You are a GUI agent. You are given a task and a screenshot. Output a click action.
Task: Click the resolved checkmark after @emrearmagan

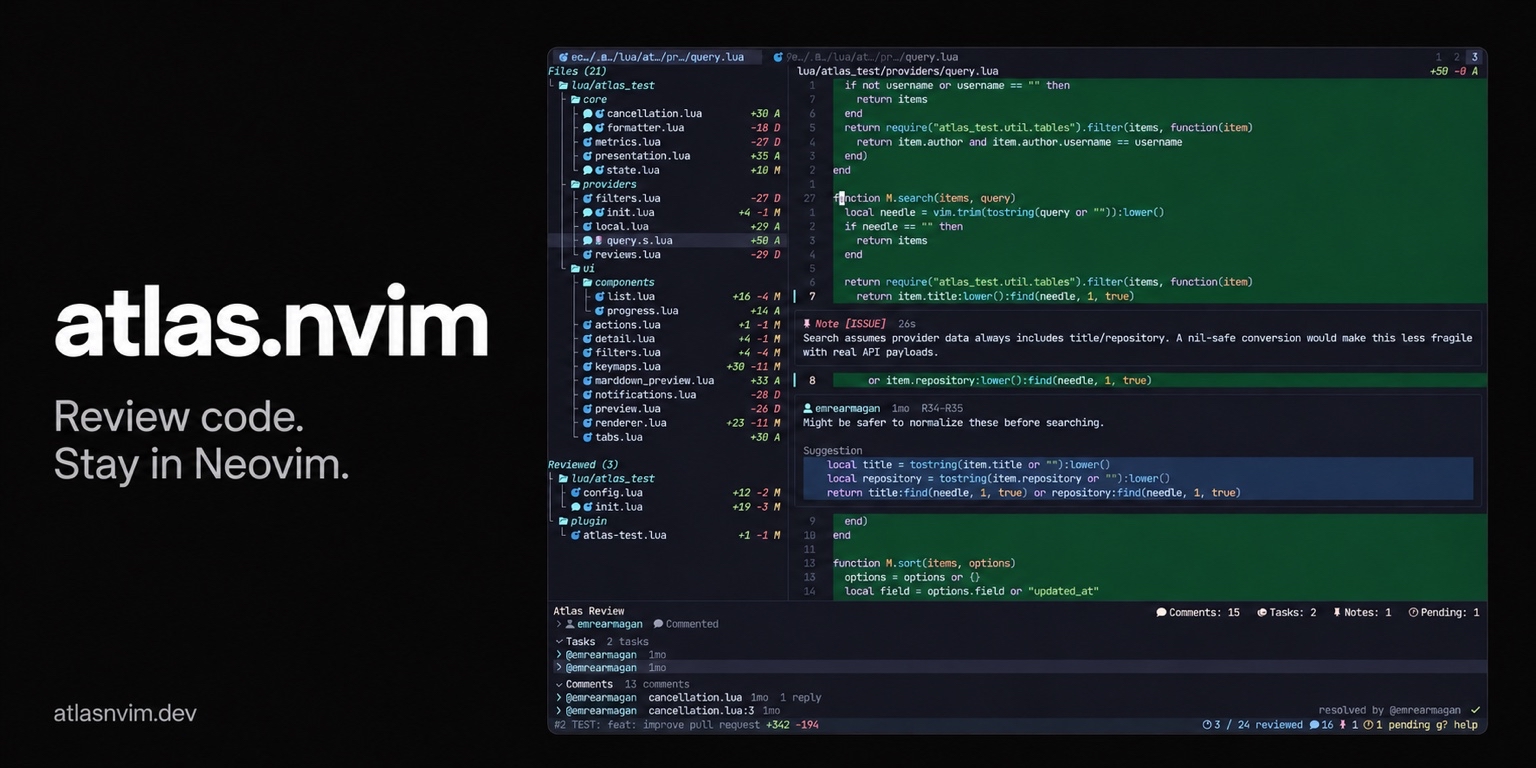(x=1475, y=710)
